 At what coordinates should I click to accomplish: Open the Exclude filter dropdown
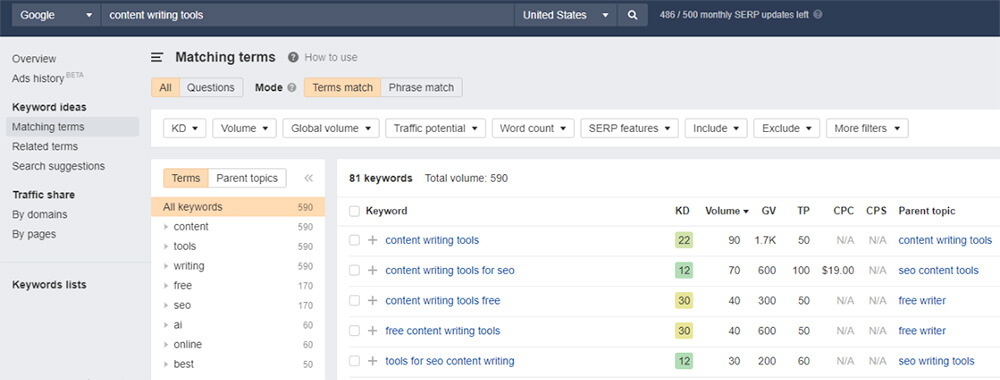click(x=787, y=128)
